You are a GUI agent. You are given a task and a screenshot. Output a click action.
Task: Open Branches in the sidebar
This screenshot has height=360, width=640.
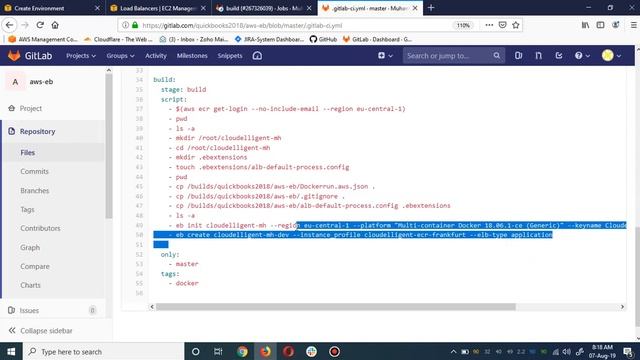[35, 191]
